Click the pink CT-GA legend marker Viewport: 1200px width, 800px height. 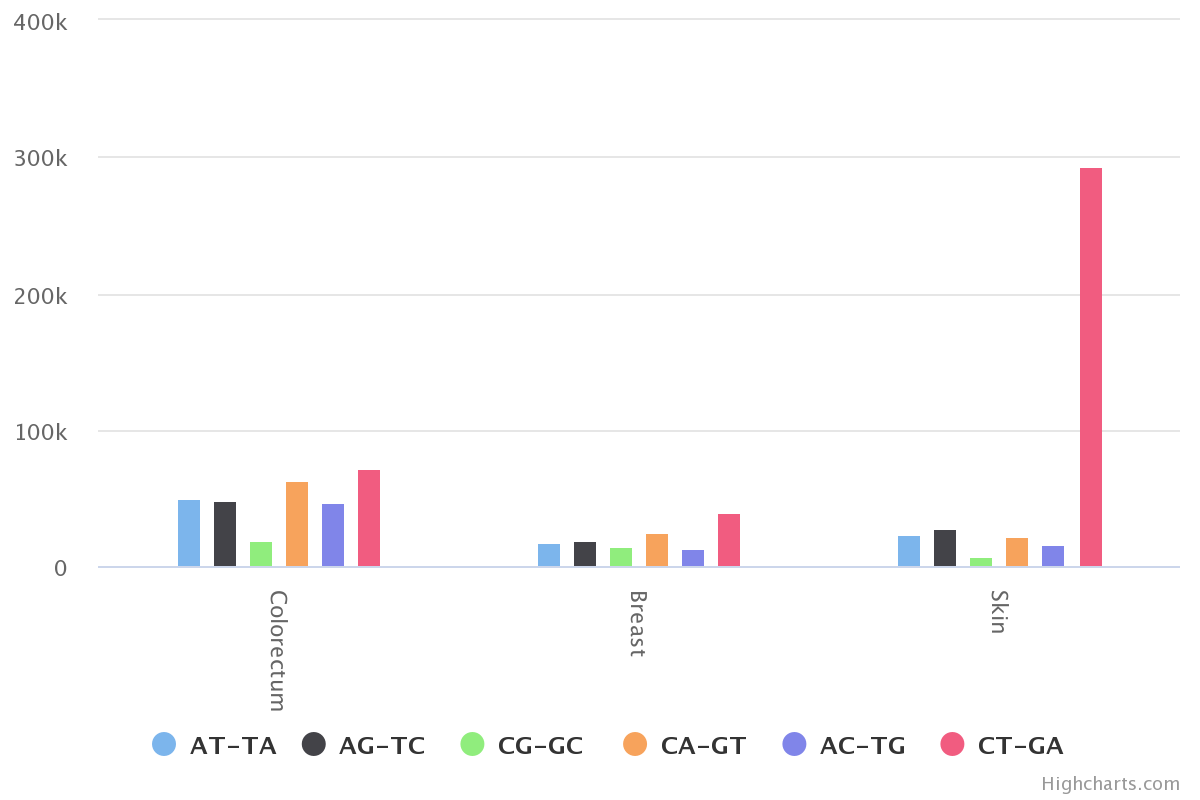click(953, 744)
